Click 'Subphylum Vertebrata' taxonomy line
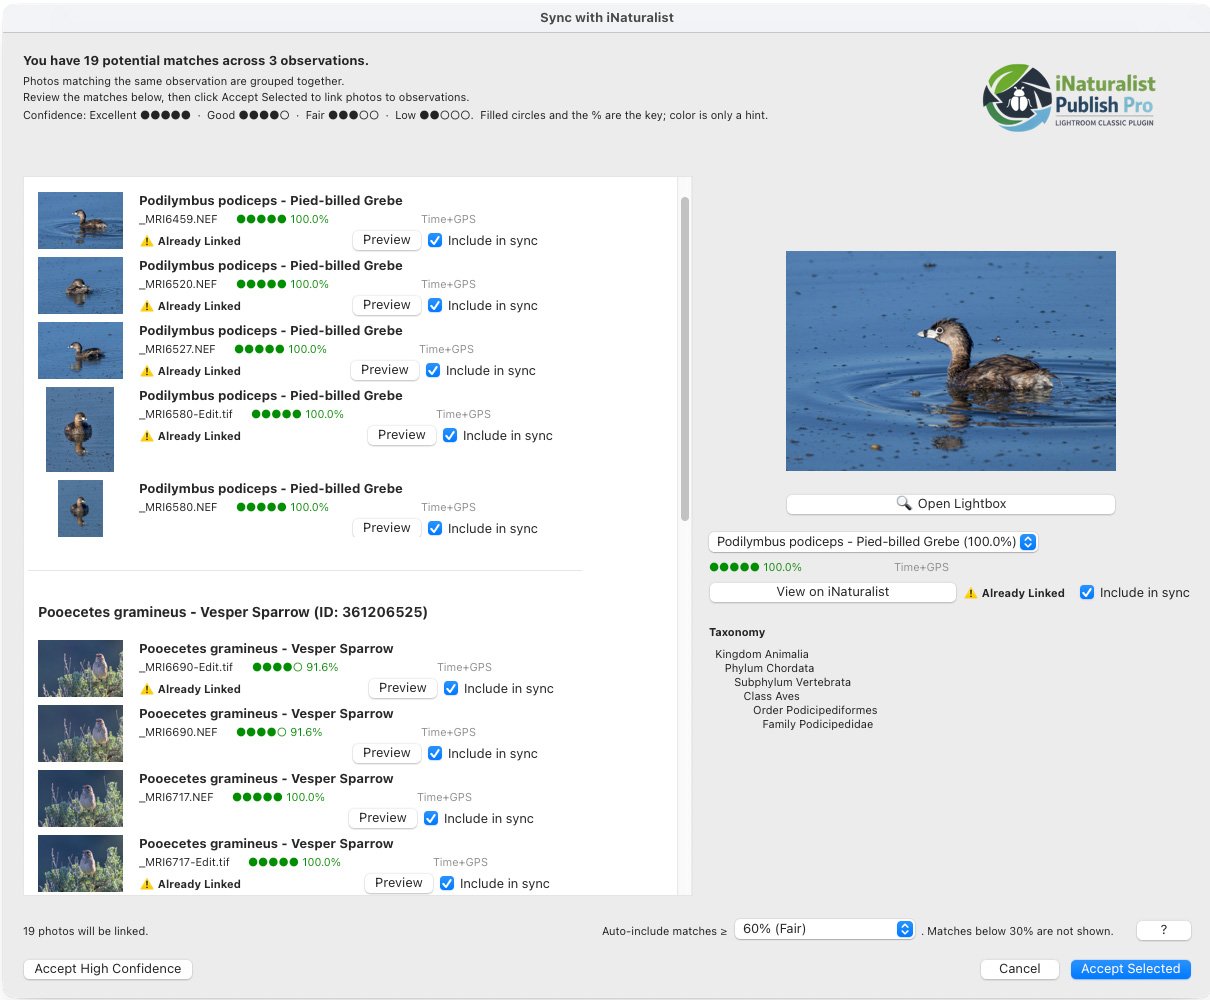The height and width of the screenshot is (1000, 1210). click(x=792, y=682)
